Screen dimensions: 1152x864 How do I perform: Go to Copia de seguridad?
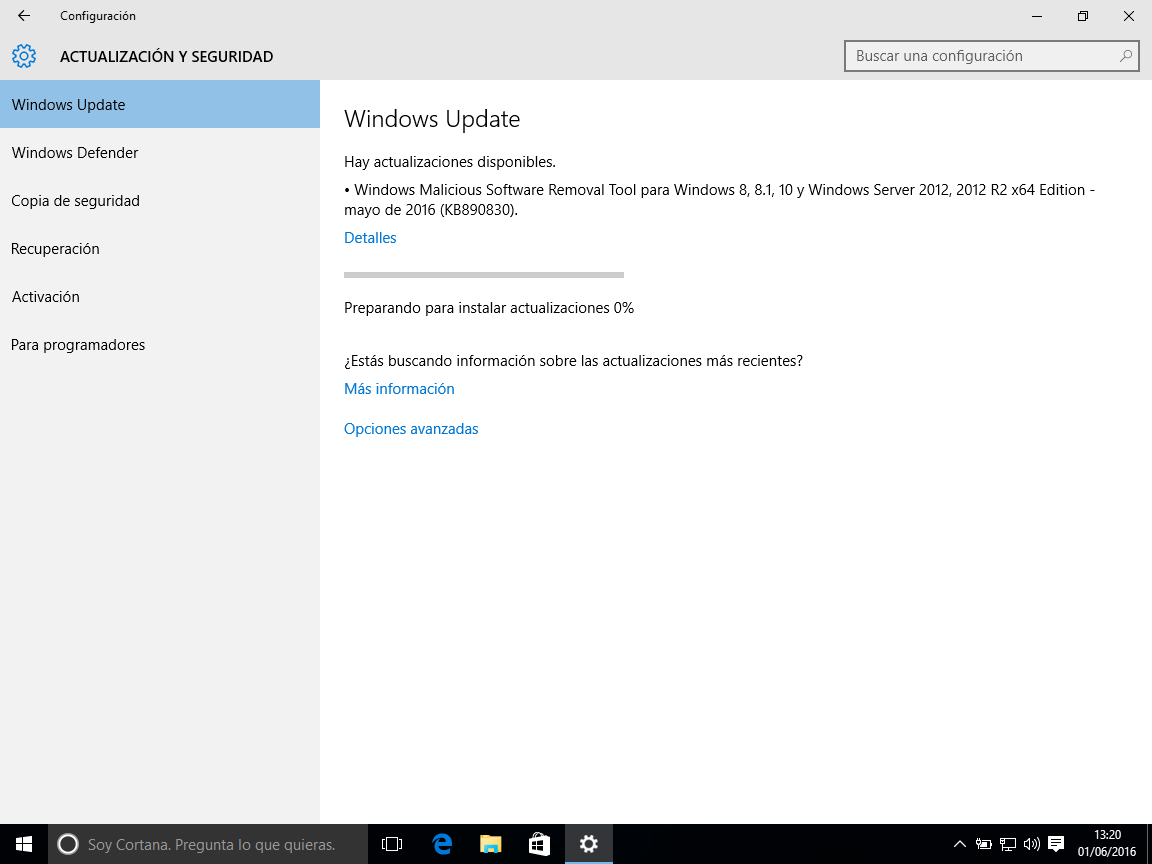tap(160, 201)
